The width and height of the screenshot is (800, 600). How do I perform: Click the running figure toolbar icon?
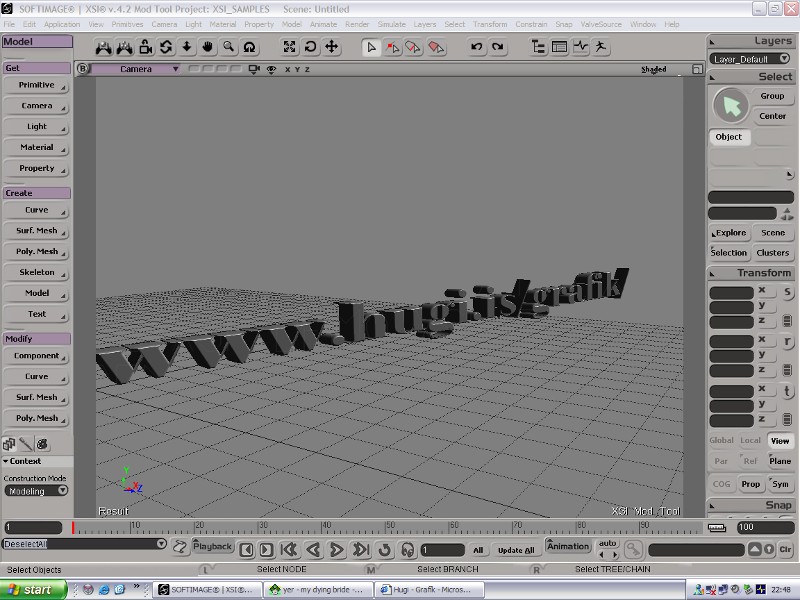coord(601,47)
